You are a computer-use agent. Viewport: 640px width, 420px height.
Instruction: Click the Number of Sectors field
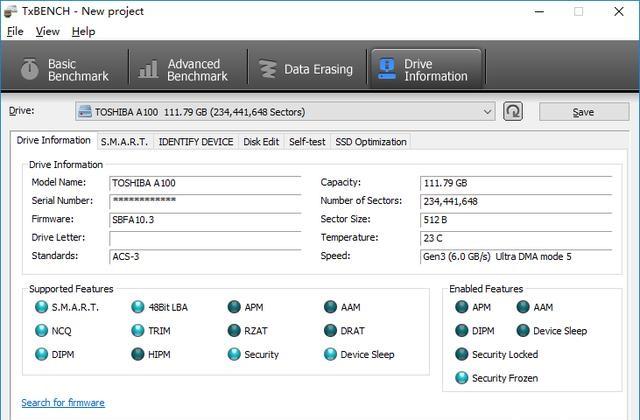tap(516, 201)
